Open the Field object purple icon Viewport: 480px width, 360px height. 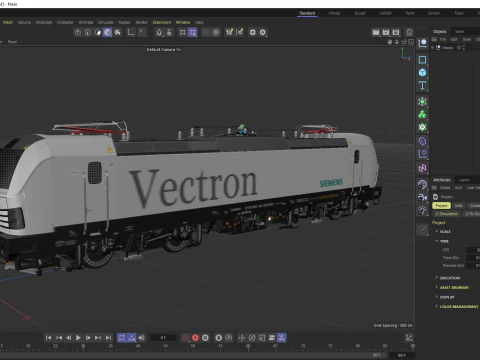422,154
